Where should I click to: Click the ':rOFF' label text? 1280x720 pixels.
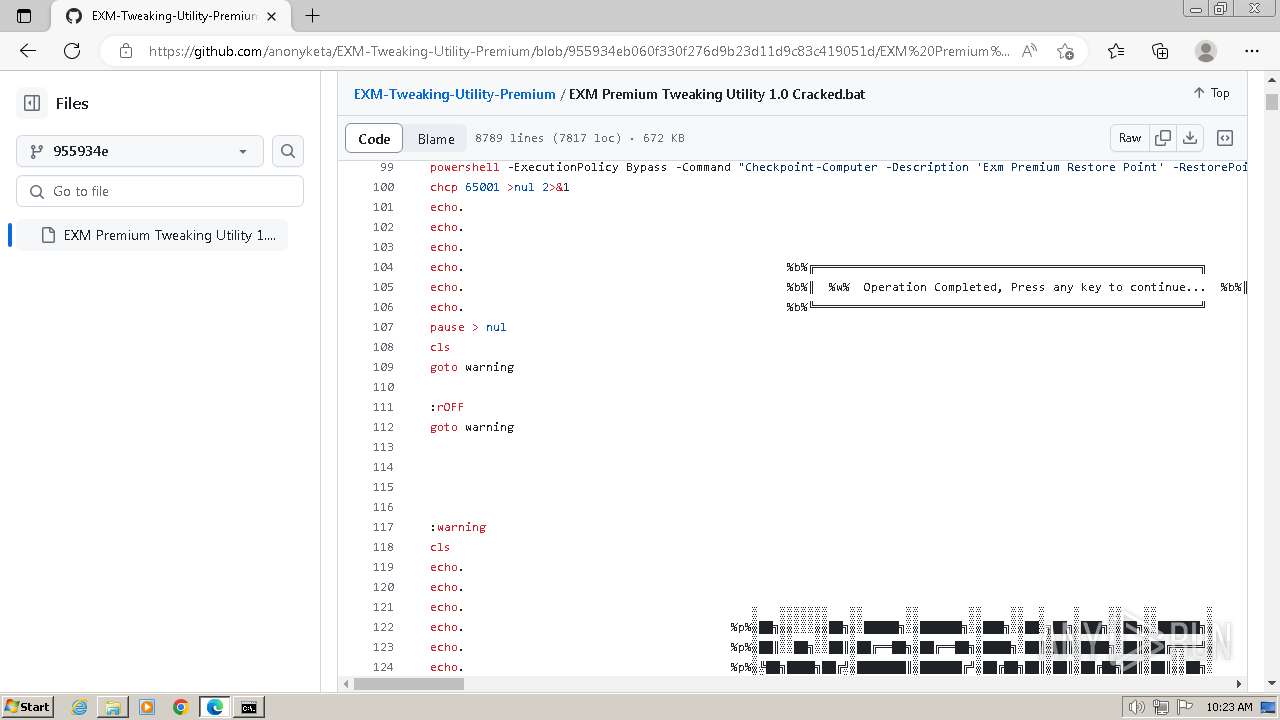pos(447,407)
